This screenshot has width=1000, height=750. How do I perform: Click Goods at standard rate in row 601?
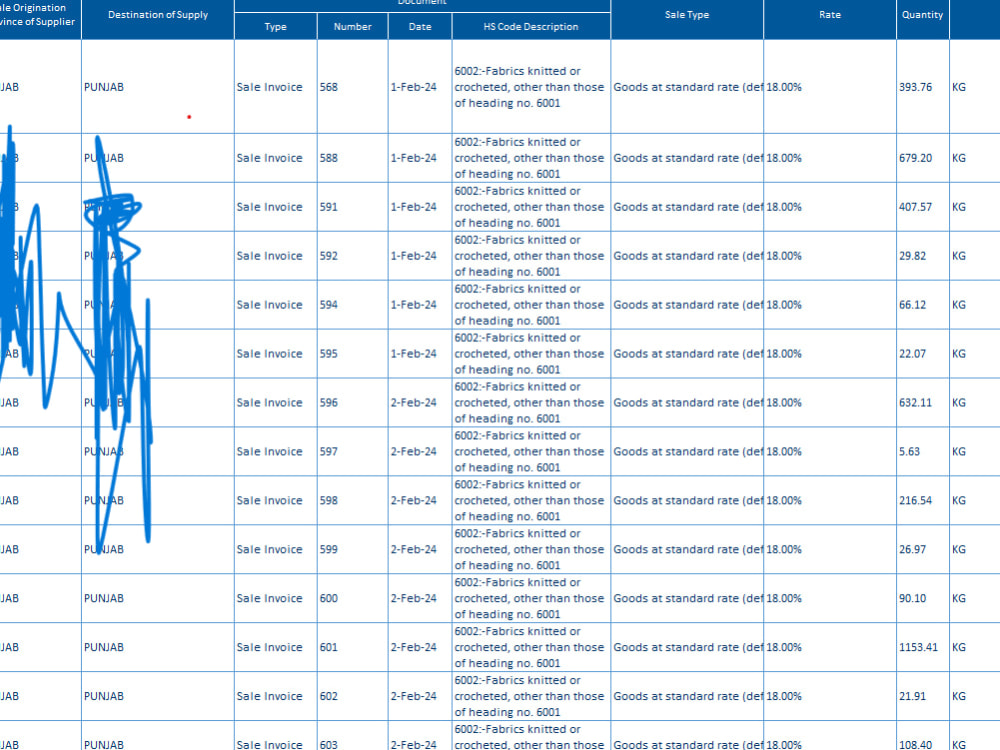point(688,647)
